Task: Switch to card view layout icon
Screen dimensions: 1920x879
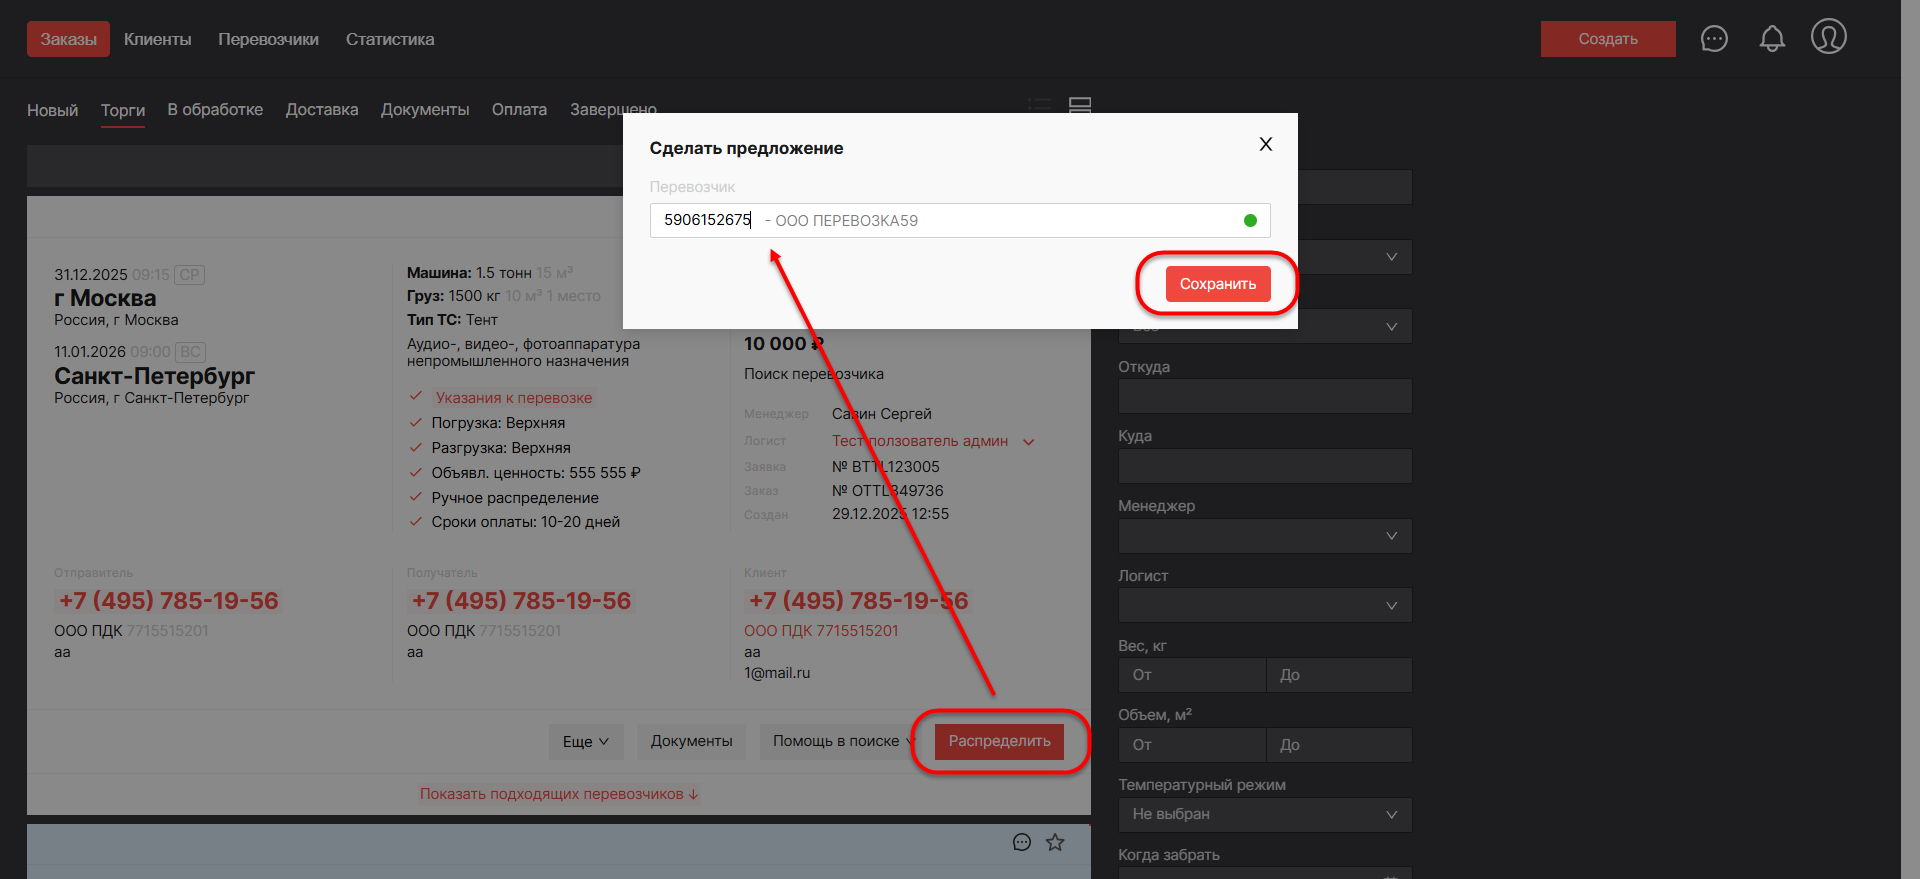Action: pos(1080,105)
